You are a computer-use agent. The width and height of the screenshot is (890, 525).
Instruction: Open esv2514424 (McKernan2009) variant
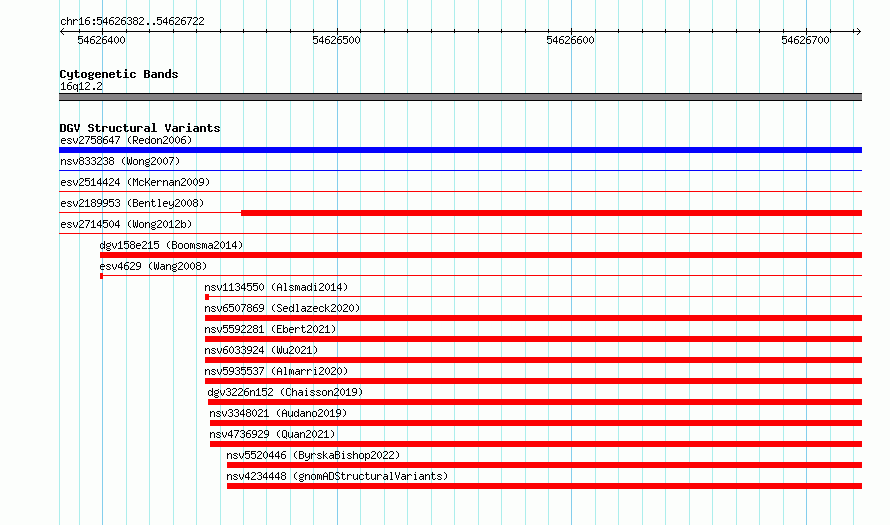(135, 182)
